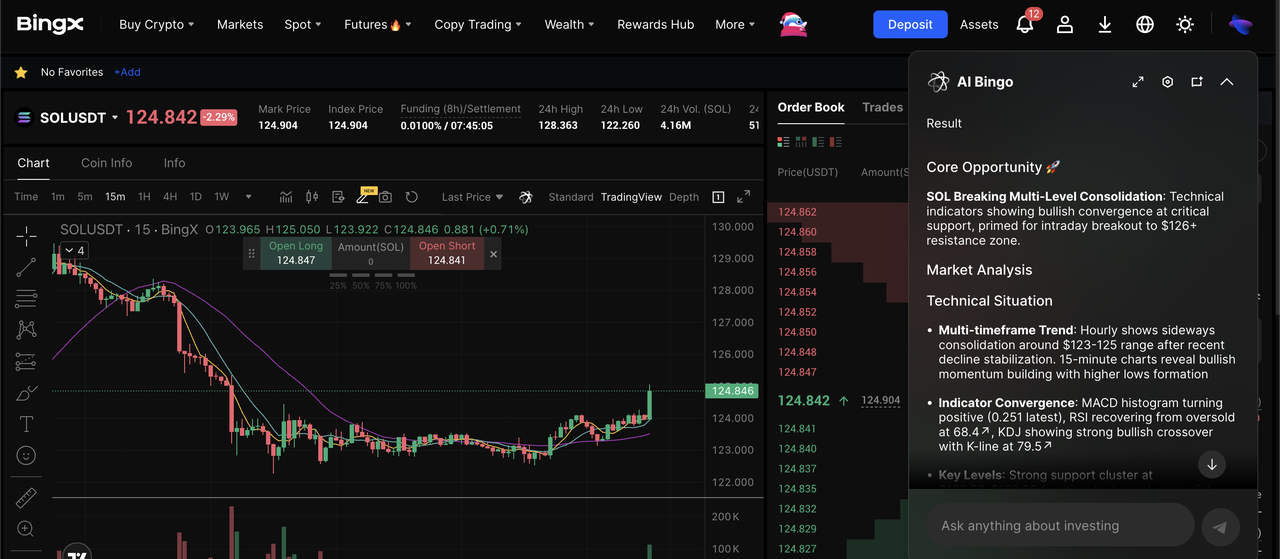The height and width of the screenshot is (559, 1280).
Task: Start a new AI Bingo chat
Action: 1197,82
